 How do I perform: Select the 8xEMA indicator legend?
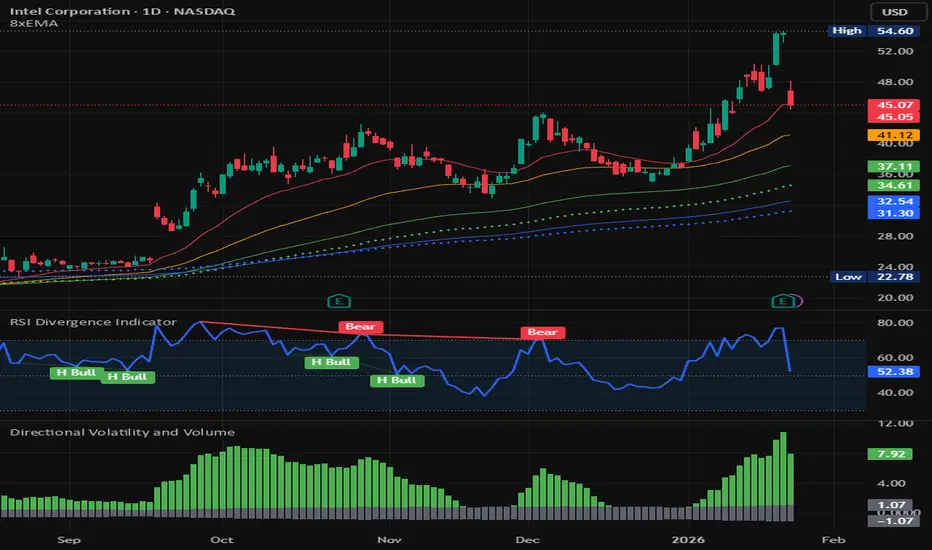[34, 24]
